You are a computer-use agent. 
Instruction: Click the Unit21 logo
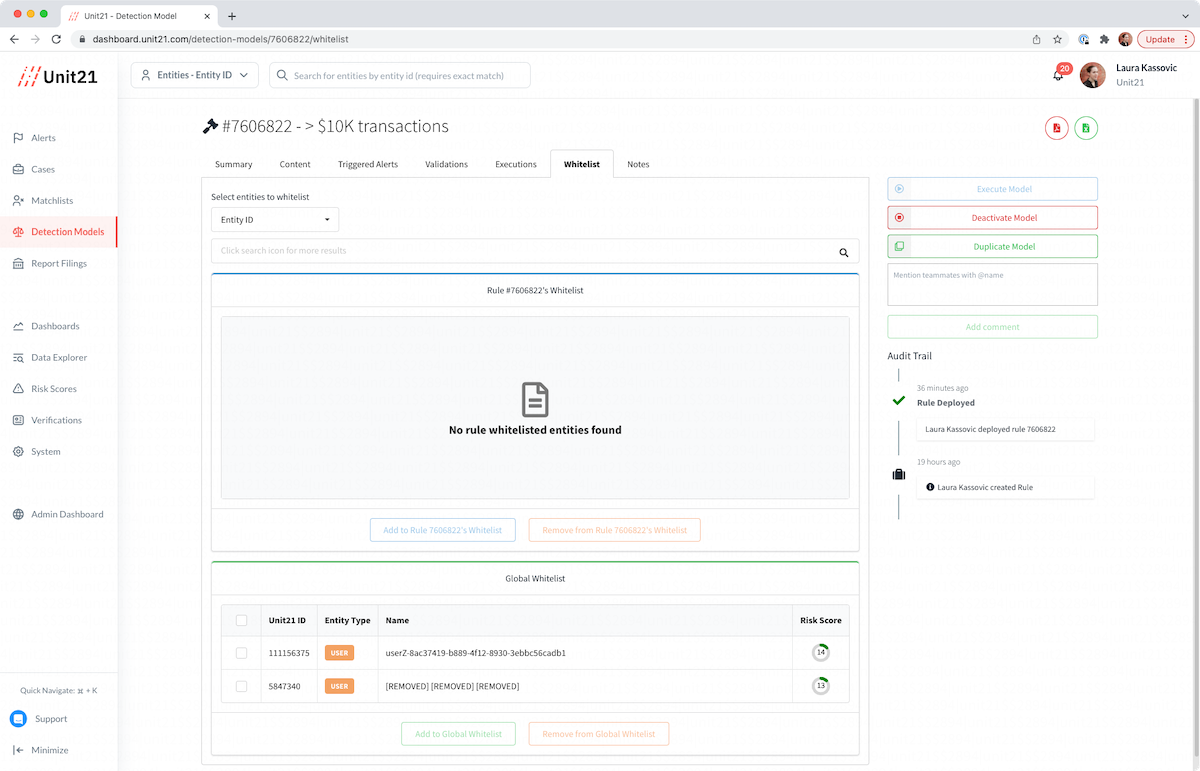58,76
